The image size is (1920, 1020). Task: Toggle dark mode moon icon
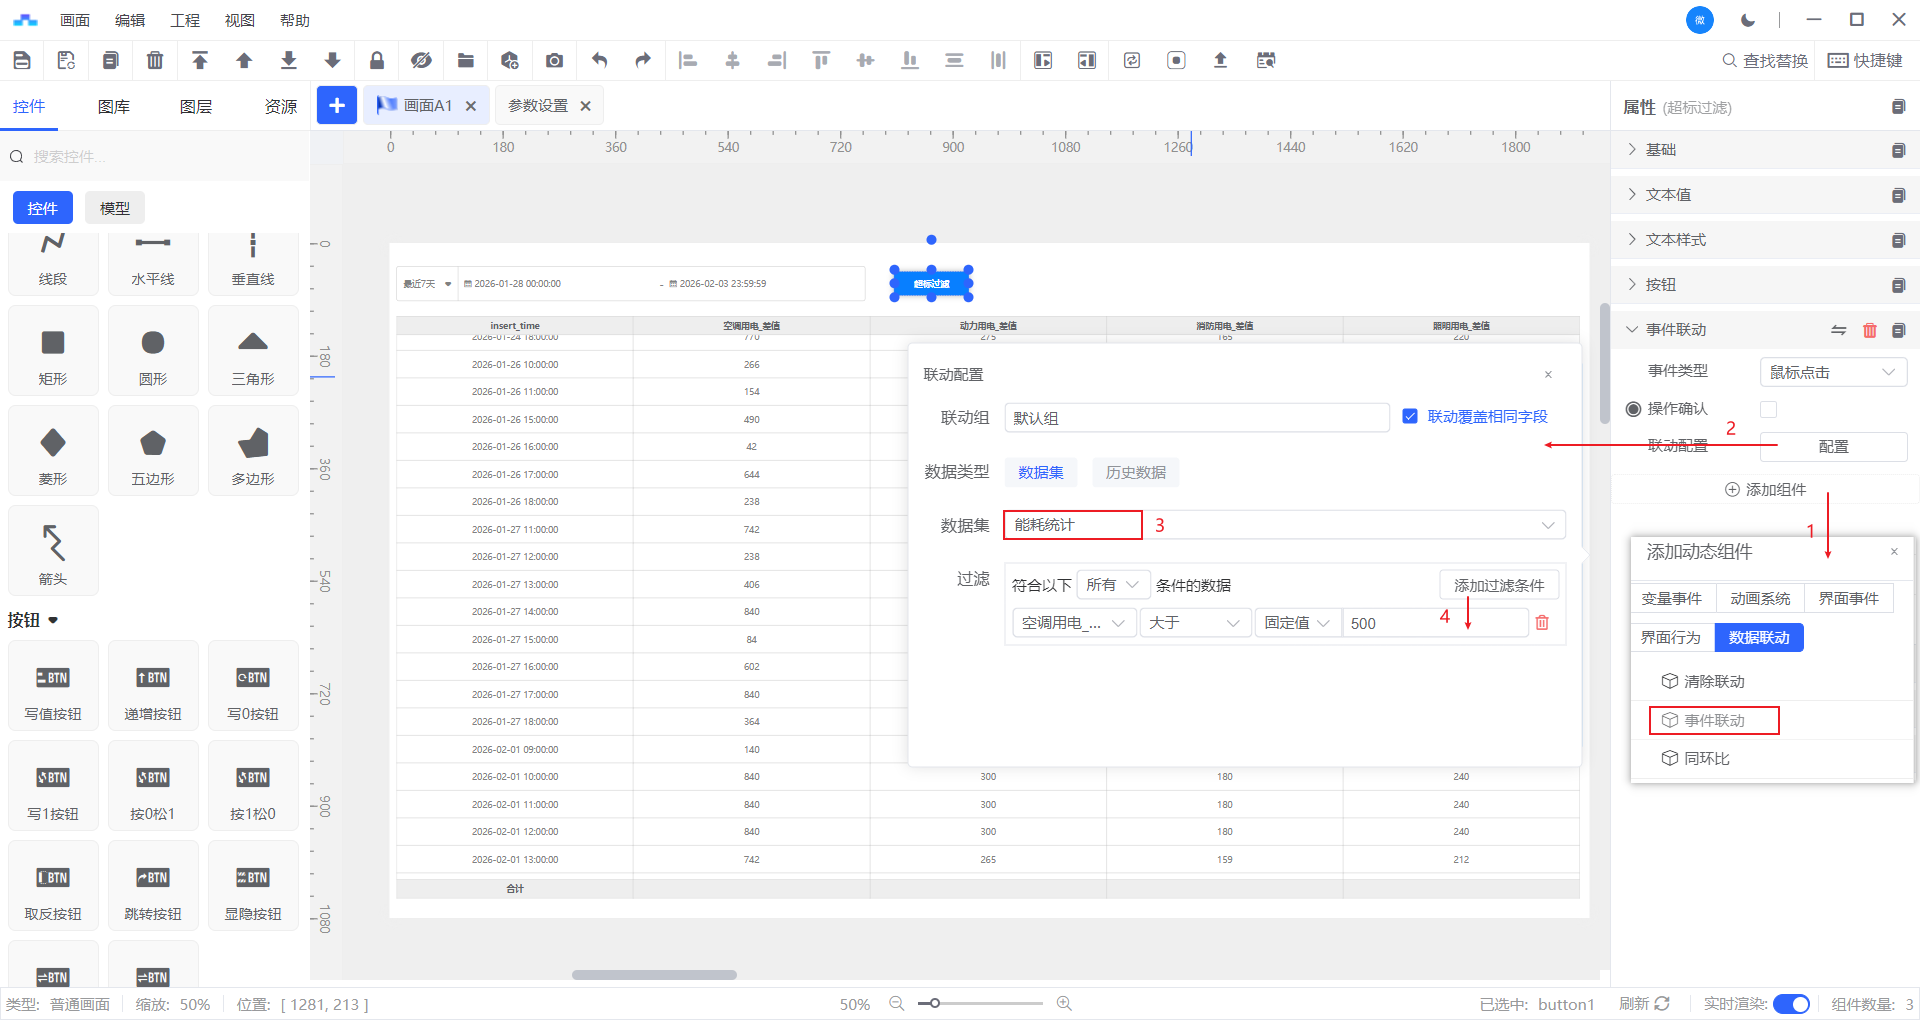pyautogui.click(x=1748, y=20)
